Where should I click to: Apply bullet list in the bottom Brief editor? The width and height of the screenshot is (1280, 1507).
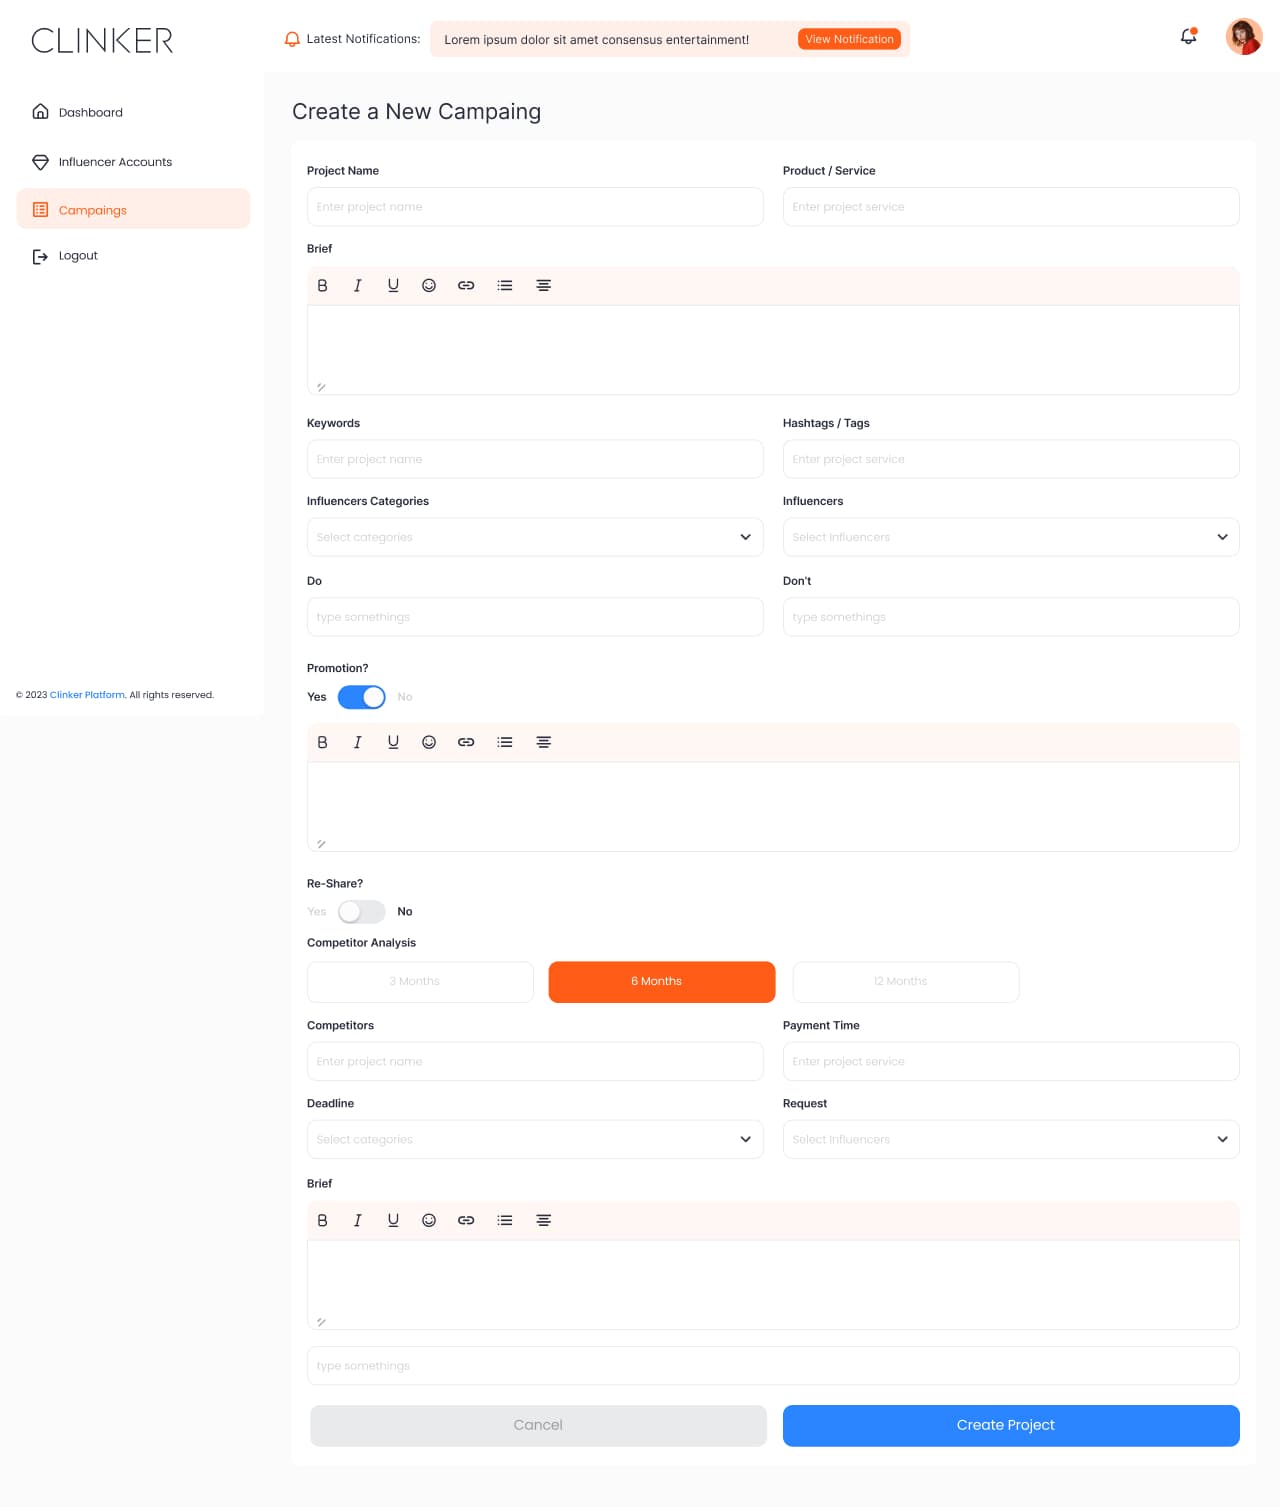pos(505,1220)
